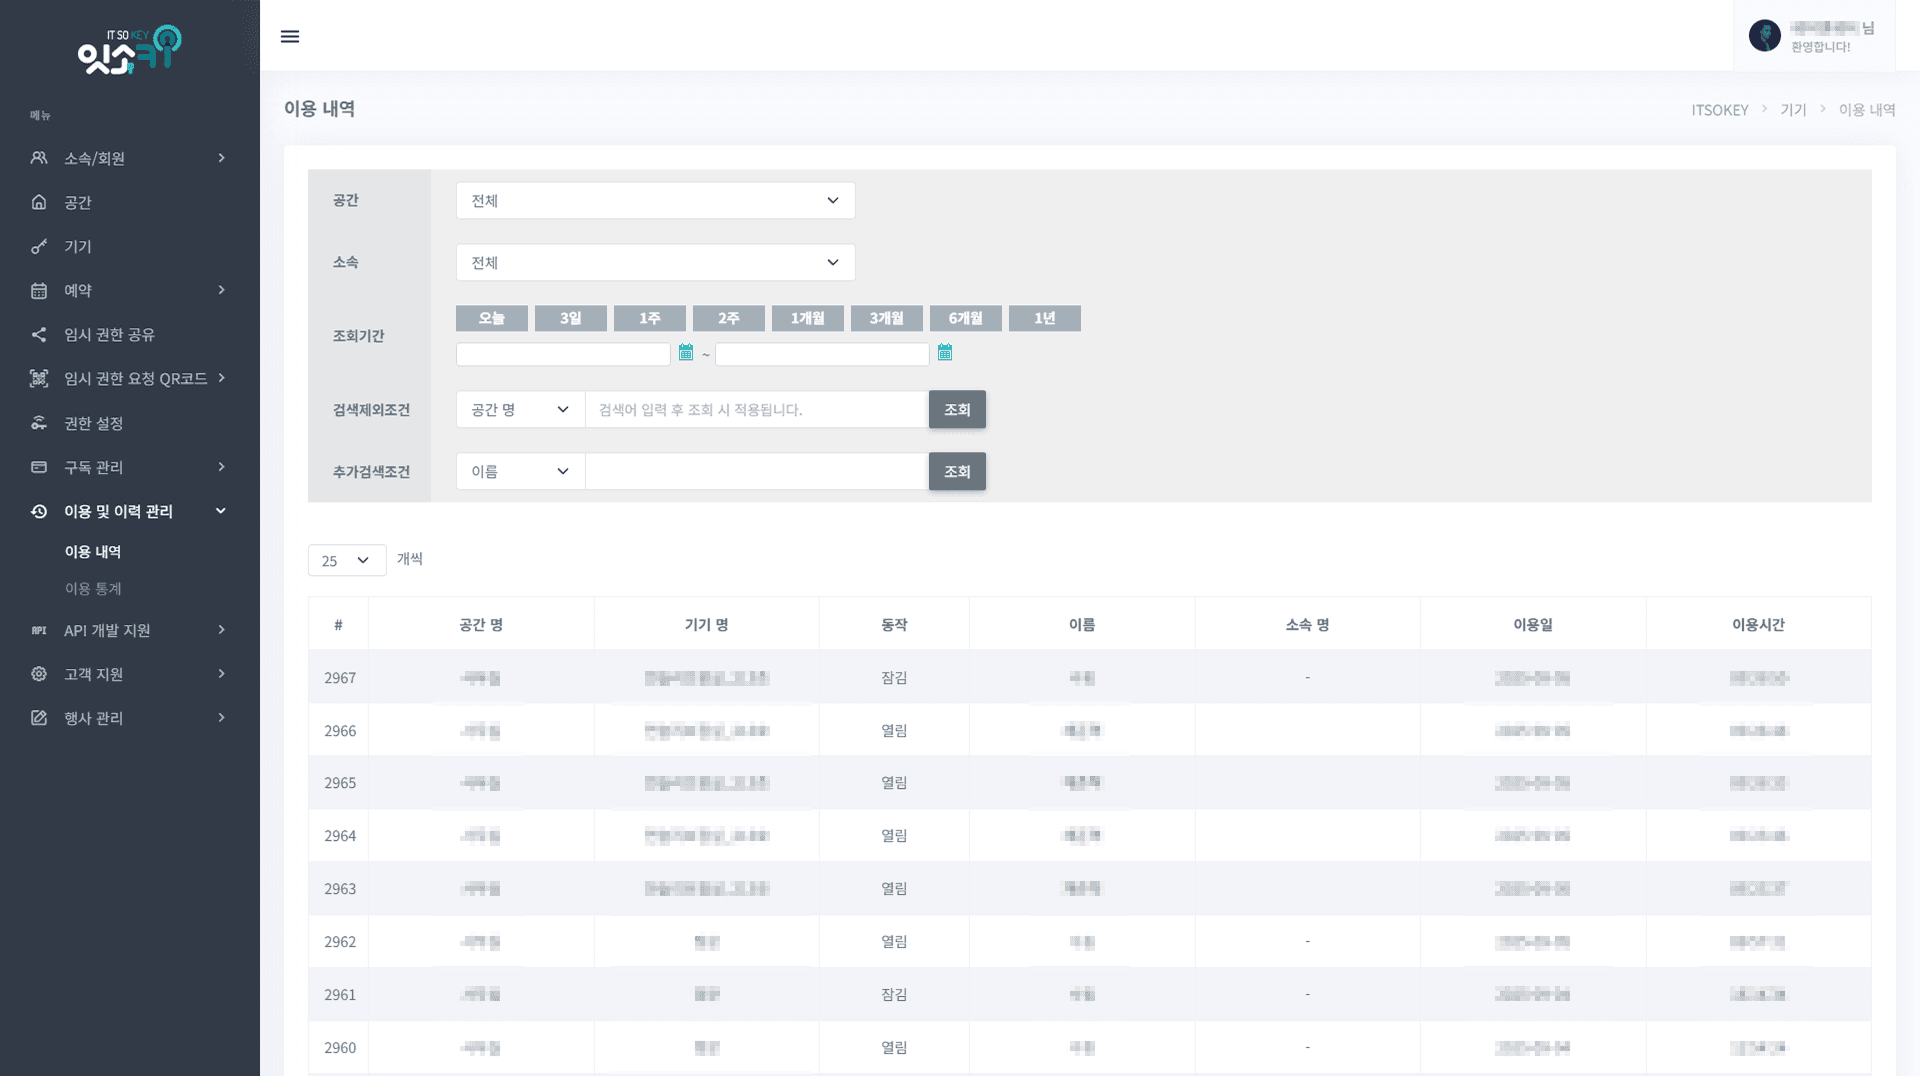Open 공간 via its home icon
The height and width of the screenshot is (1076, 1920).
tap(39, 202)
